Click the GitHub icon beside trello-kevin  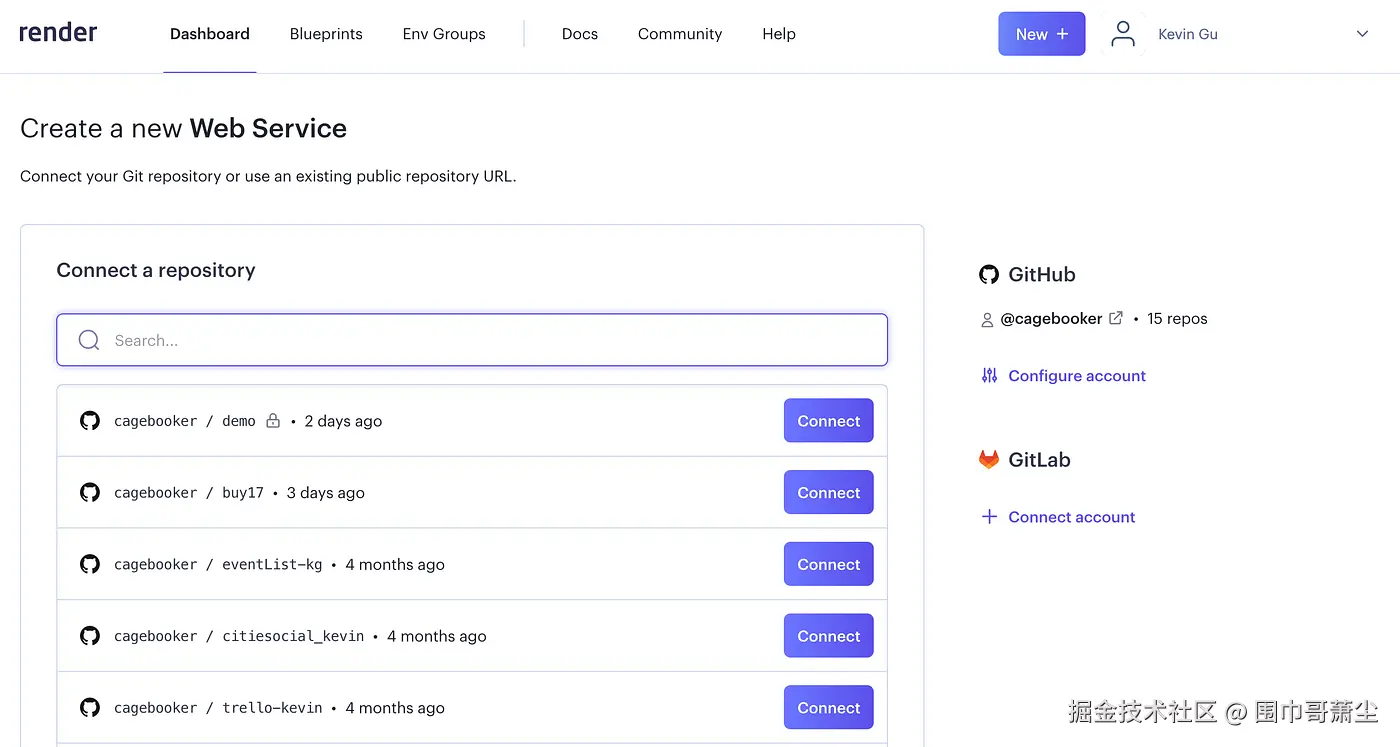(x=90, y=708)
